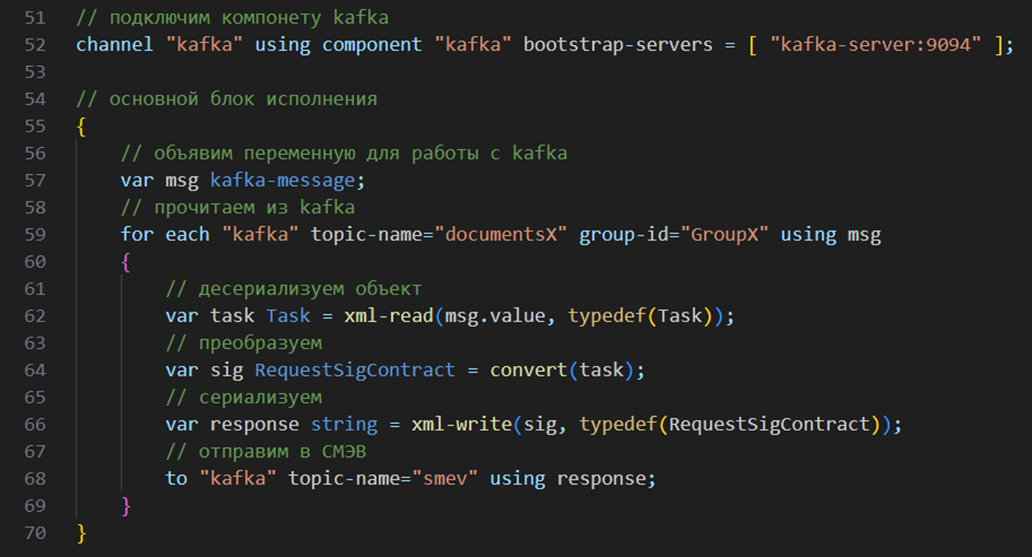1032x557 pixels.
Task: Click the RequestSigContract type on line 64
Action: click(355, 370)
